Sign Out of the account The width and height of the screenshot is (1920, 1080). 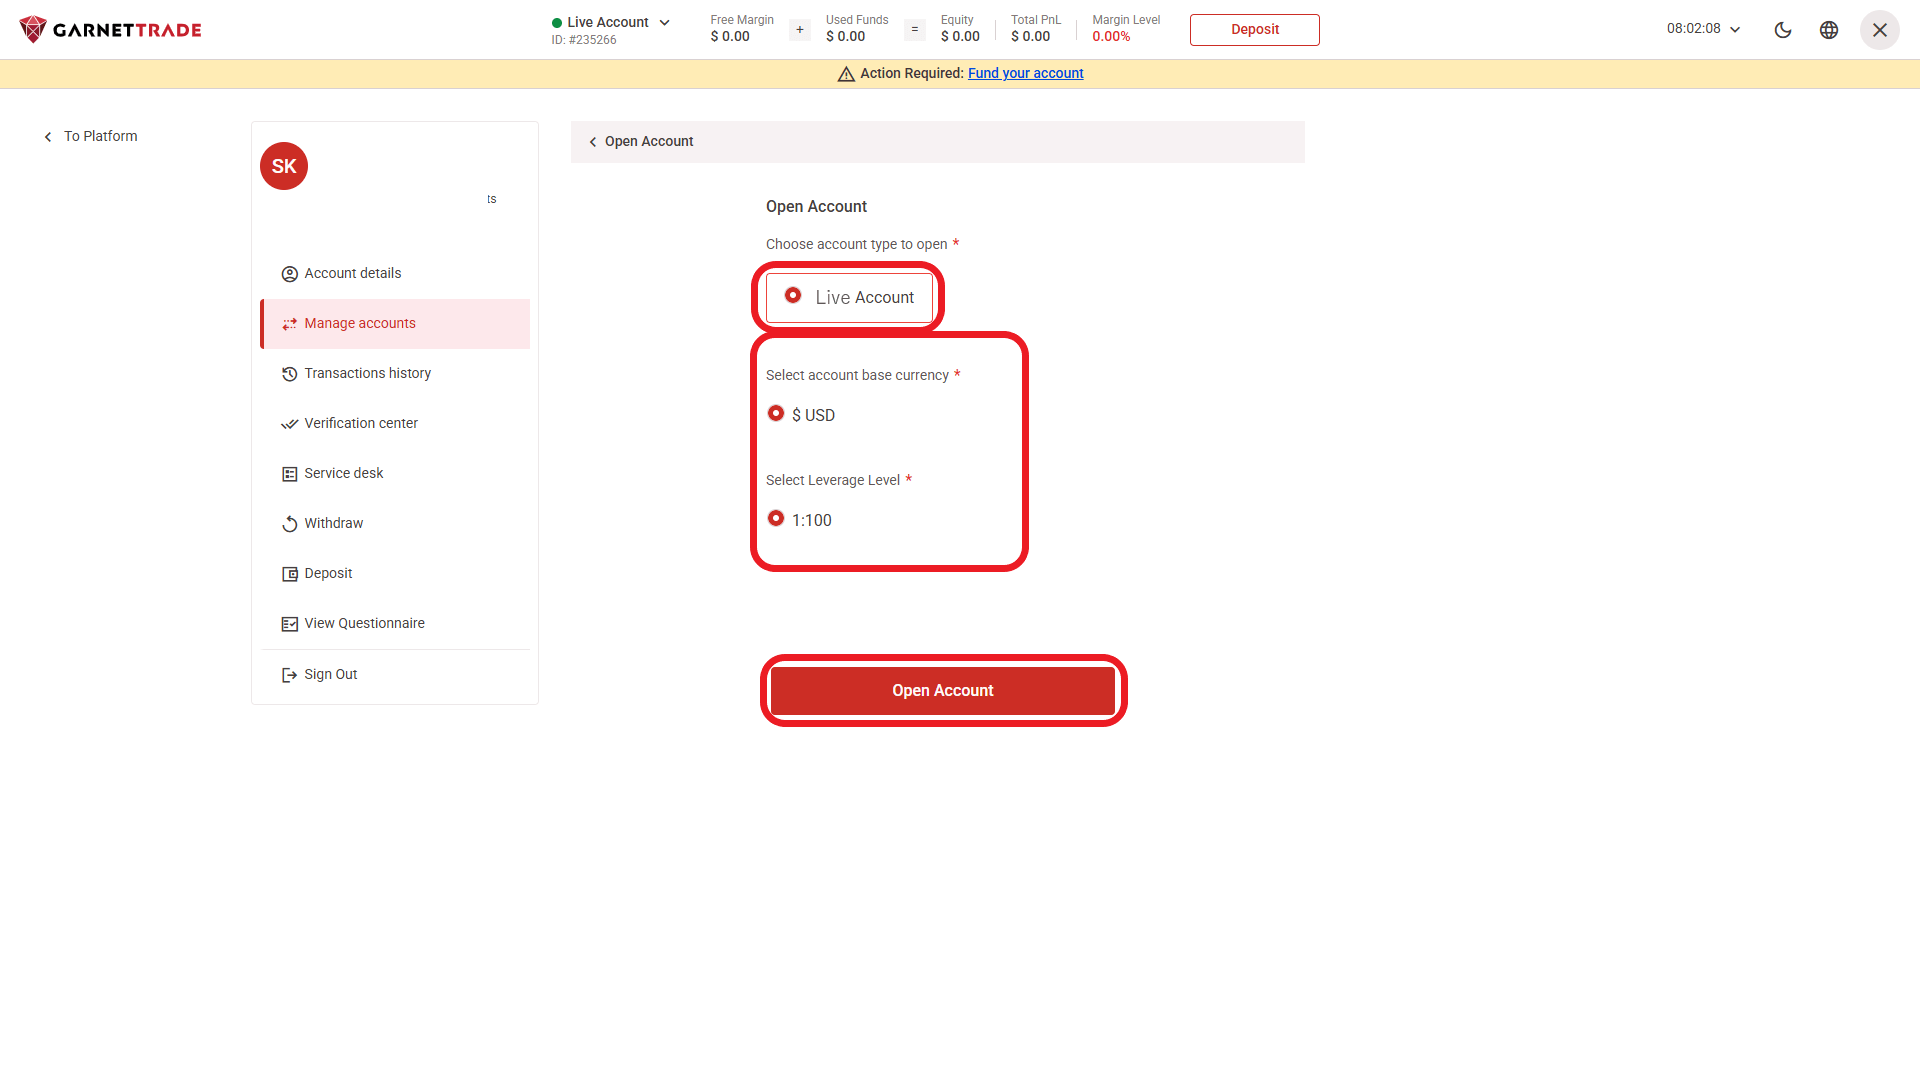point(395,675)
